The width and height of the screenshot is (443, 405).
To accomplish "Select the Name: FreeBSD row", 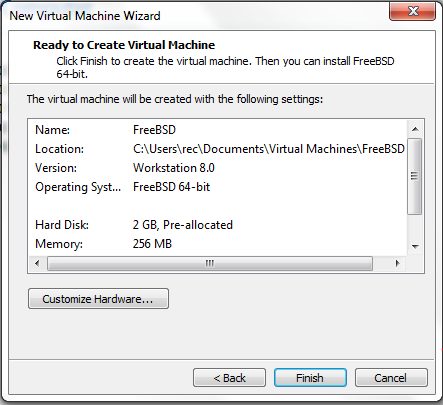I will pyautogui.click(x=218, y=130).
